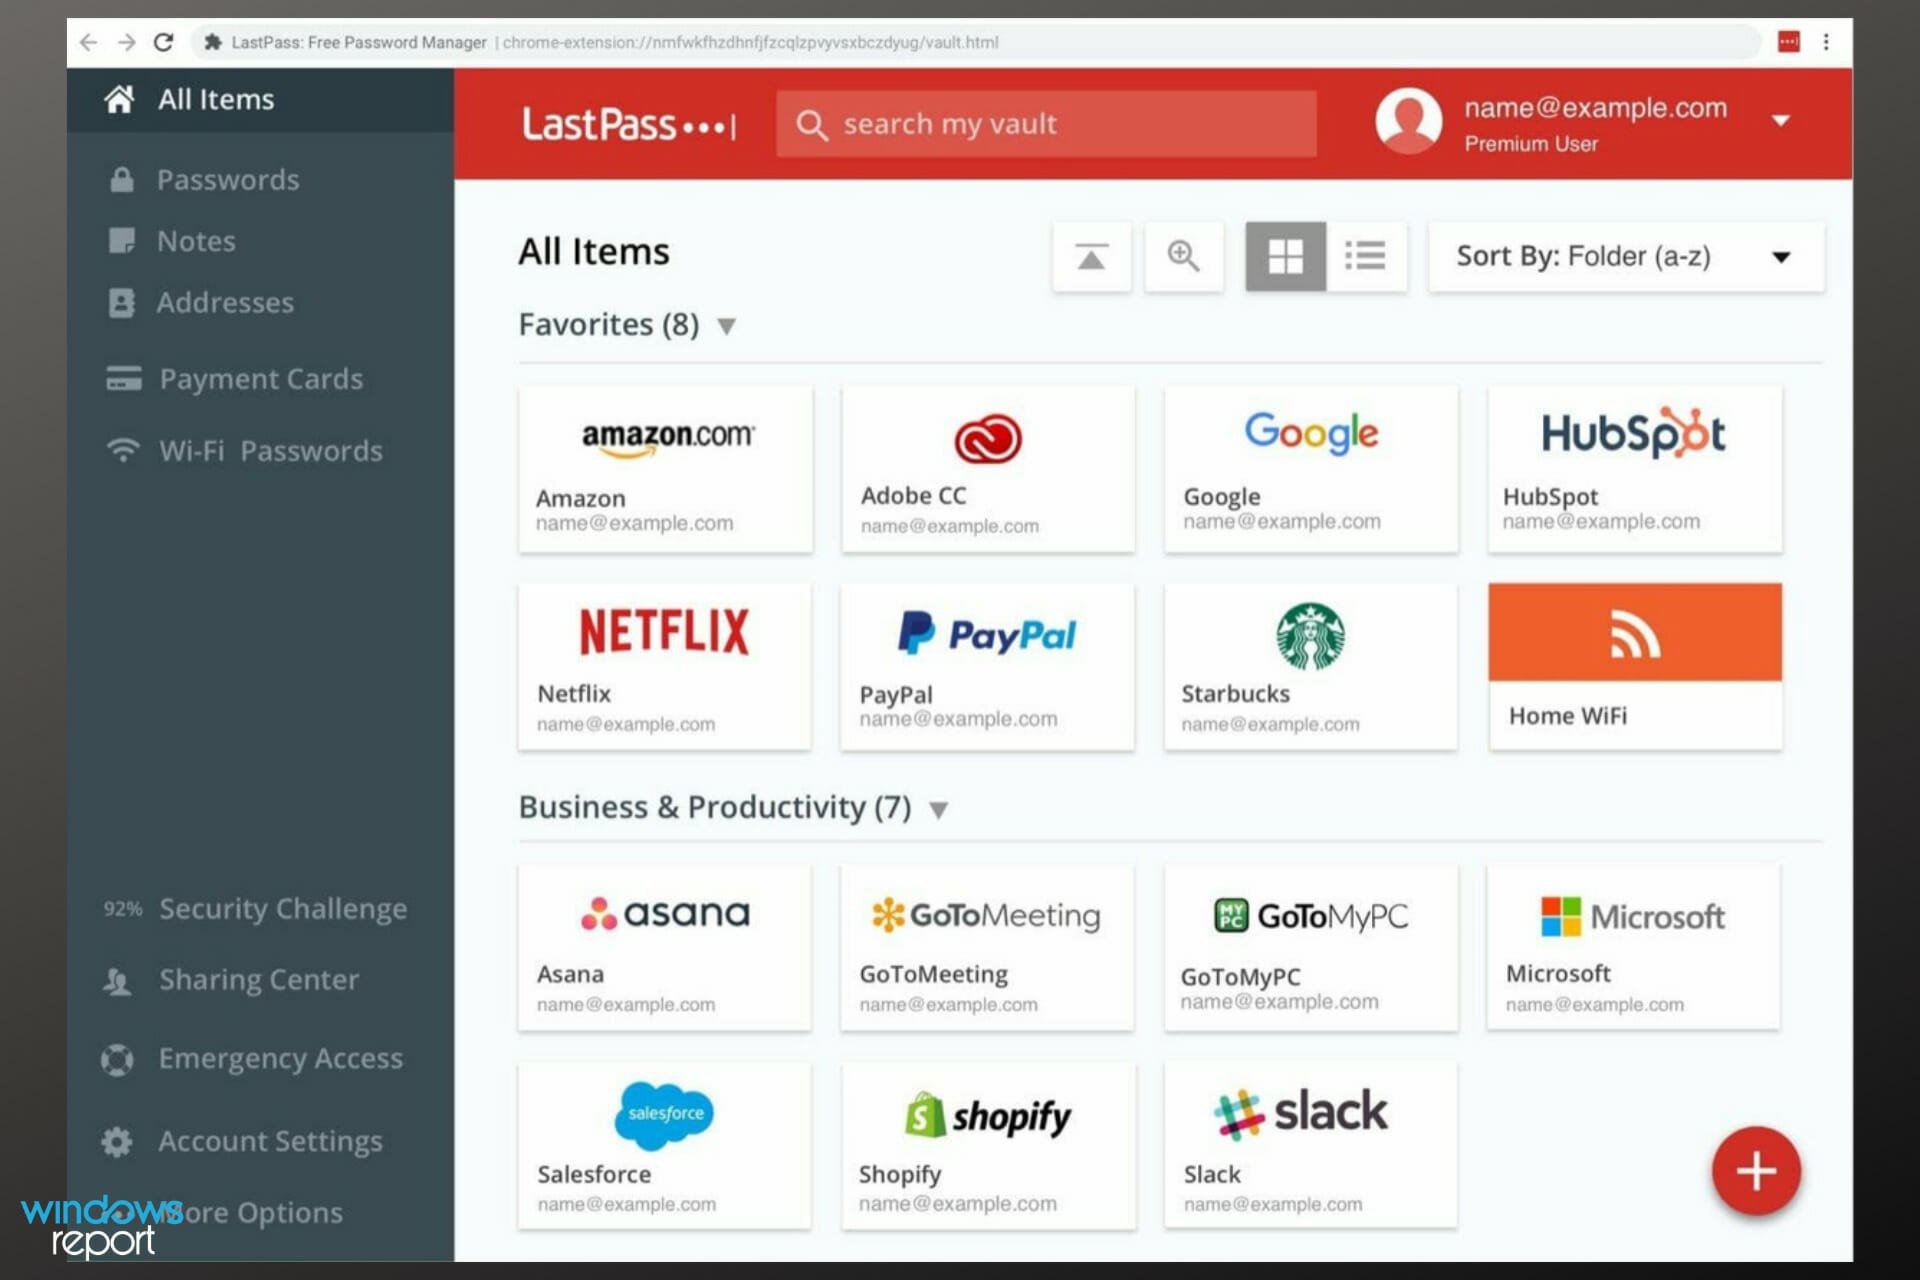1920x1280 pixels.
Task: Select Payment Cards in the sidebar
Action: pyautogui.click(x=261, y=379)
